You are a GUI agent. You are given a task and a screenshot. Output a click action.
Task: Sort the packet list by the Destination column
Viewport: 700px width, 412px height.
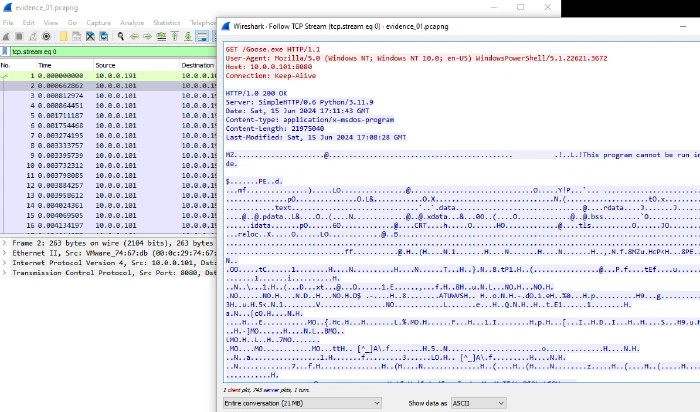tap(198, 65)
